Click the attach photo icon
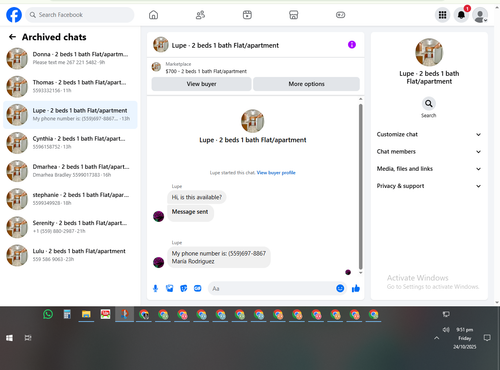Viewport: 500px width, 370px height. point(170,288)
